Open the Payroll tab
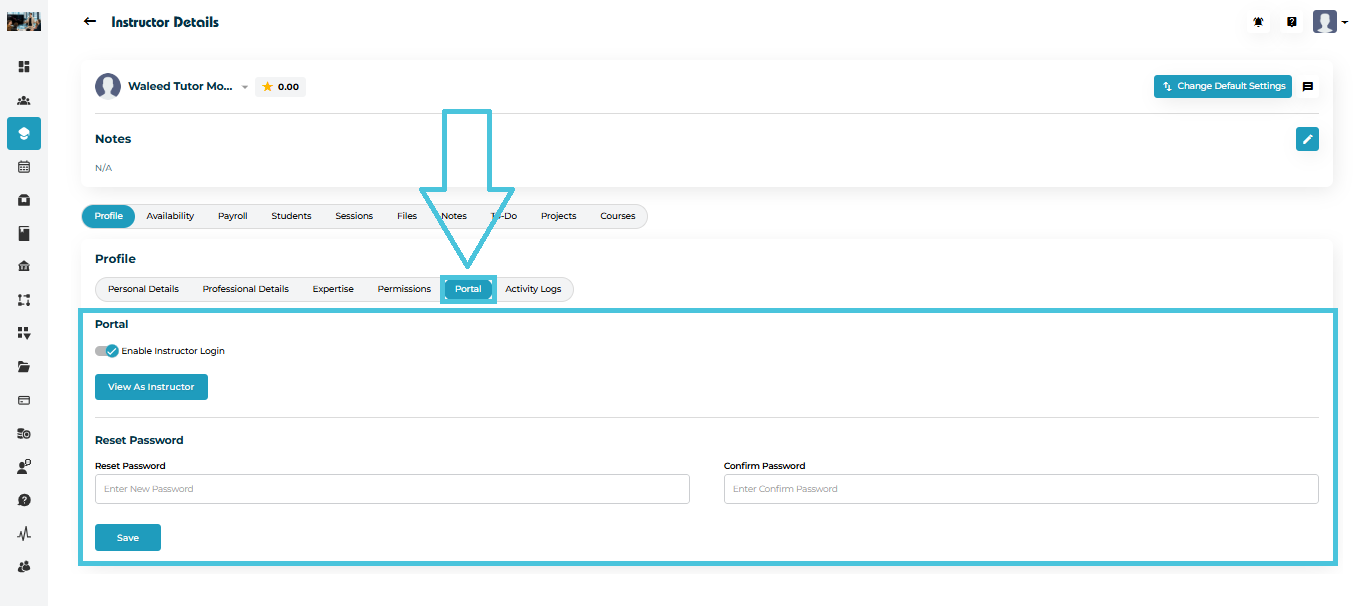The height and width of the screenshot is (606, 1366). [232, 216]
